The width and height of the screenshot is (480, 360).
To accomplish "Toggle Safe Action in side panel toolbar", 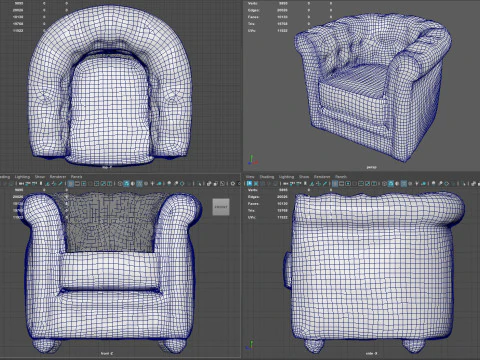I will click(x=367, y=184).
